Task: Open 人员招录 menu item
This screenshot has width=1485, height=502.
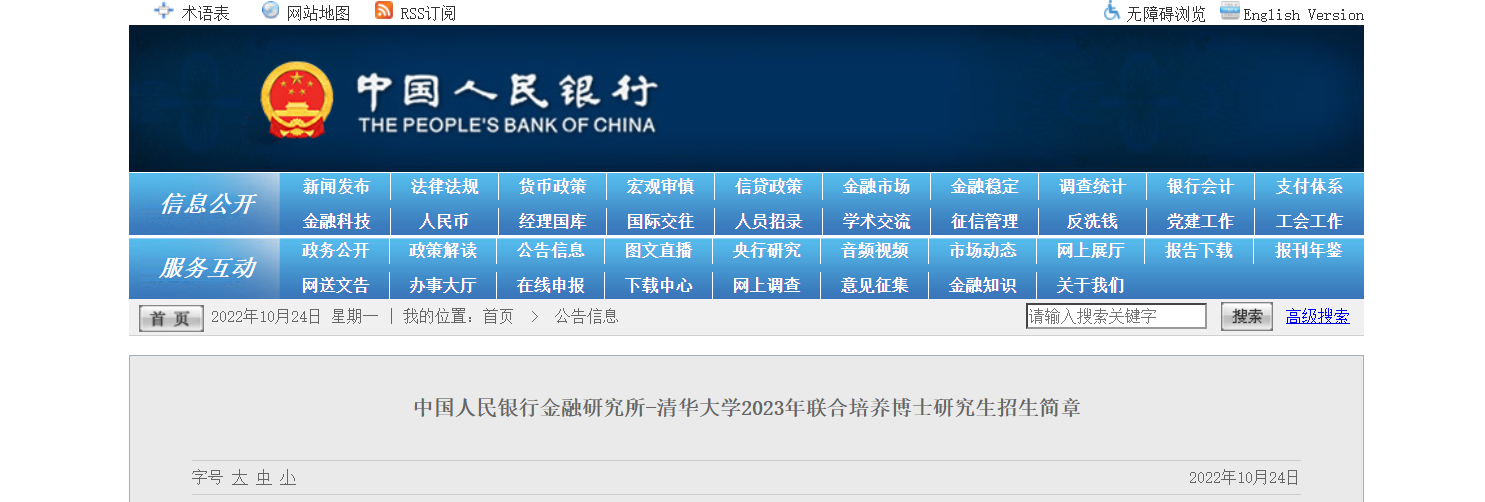Action: tap(768, 221)
